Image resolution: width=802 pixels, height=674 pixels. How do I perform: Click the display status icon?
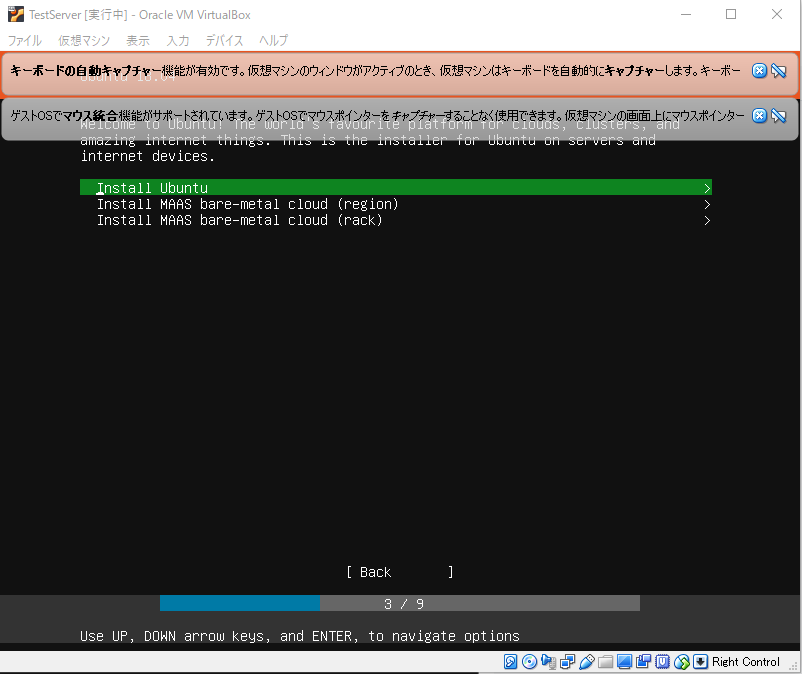coord(624,662)
